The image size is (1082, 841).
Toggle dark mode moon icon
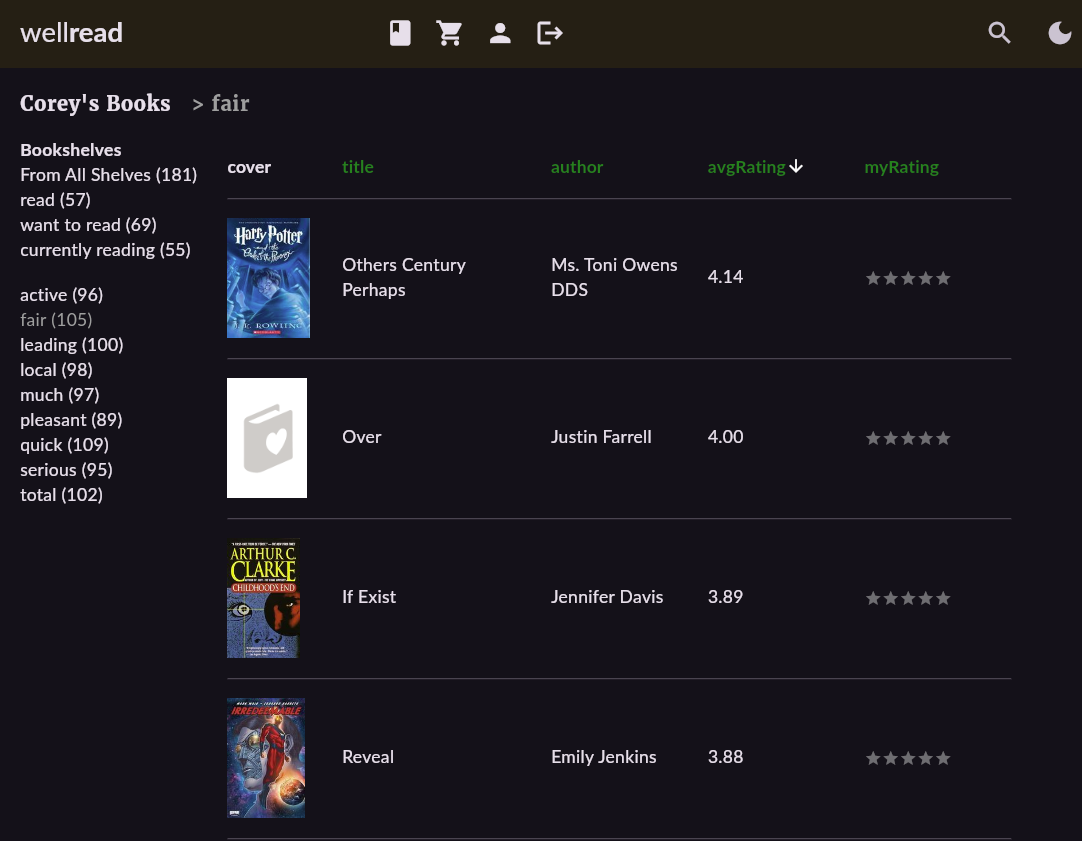coord(1059,34)
